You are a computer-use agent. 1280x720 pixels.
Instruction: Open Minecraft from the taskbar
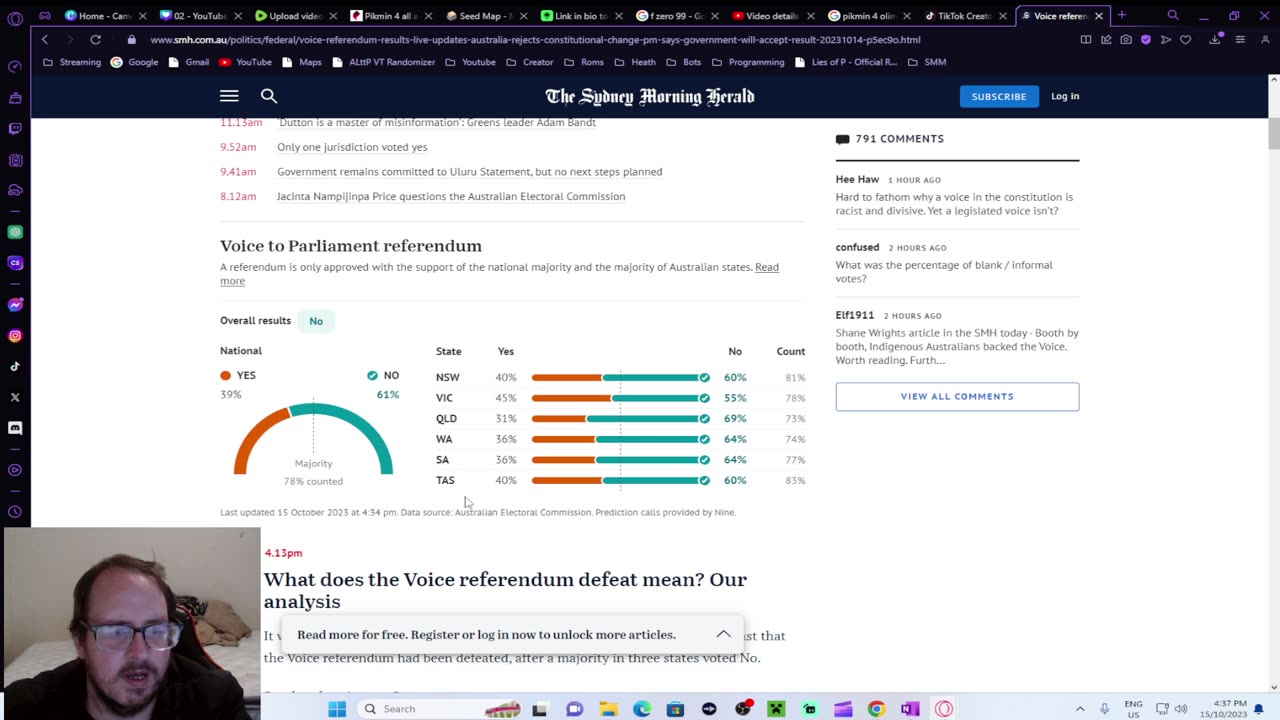click(776, 709)
